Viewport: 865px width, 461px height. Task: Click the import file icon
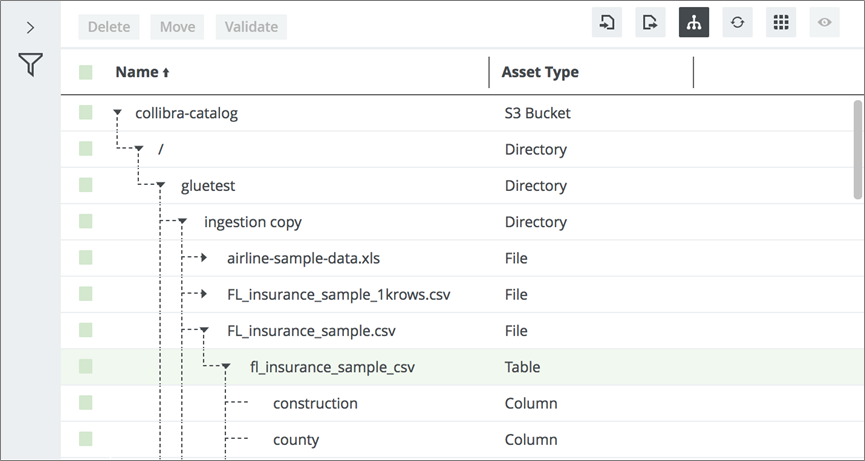pyautogui.click(x=606, y=23)
